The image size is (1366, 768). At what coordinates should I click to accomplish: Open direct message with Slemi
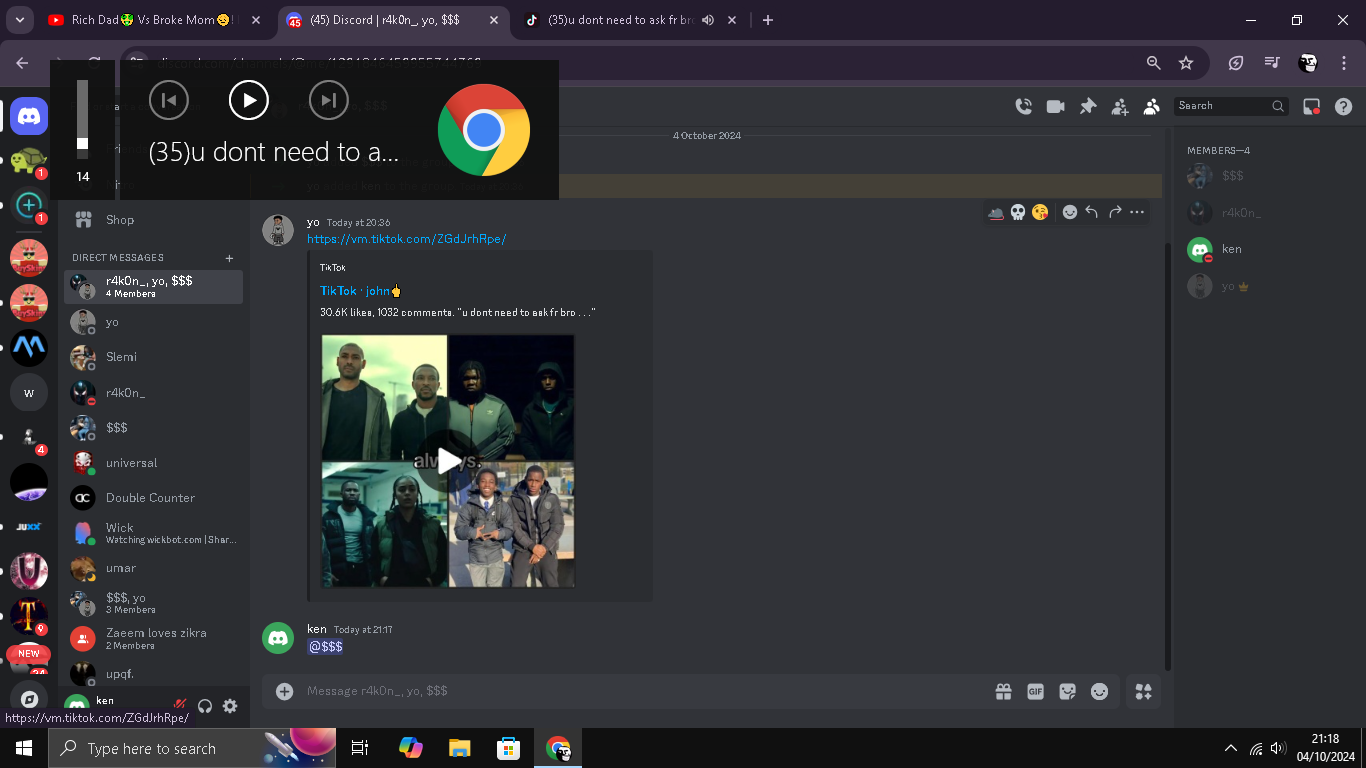click(x=153, y=357)
